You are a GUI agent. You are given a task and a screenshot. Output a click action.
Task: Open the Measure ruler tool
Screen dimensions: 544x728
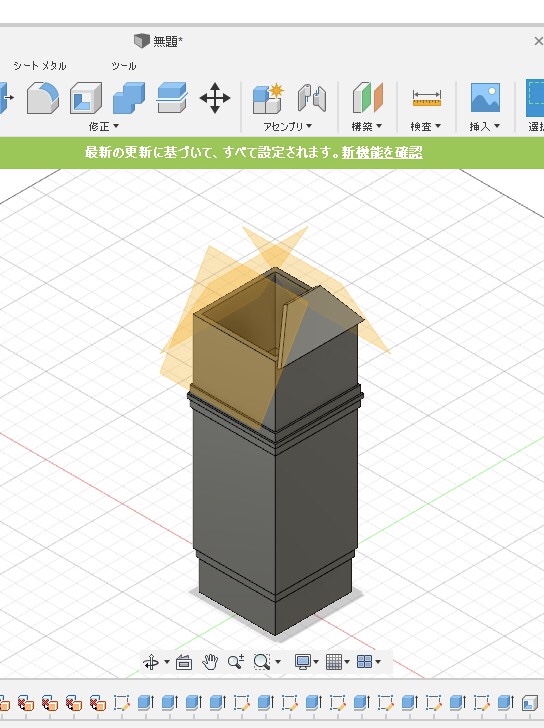(427, 98)
